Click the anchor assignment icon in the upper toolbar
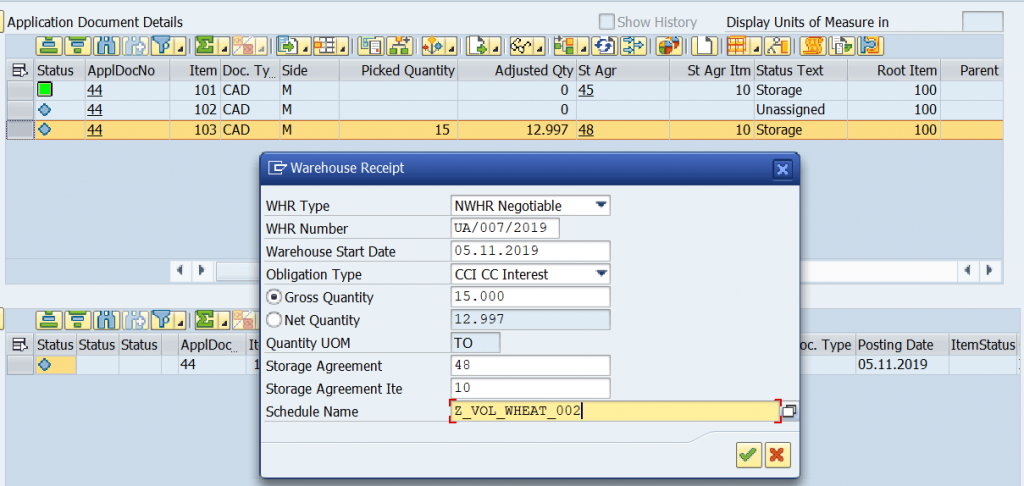 pyautogui.click(x=432, y=46)
